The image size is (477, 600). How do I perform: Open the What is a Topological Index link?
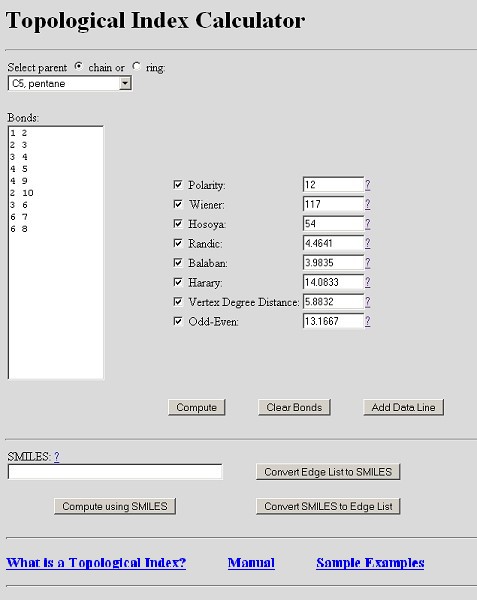96,563
